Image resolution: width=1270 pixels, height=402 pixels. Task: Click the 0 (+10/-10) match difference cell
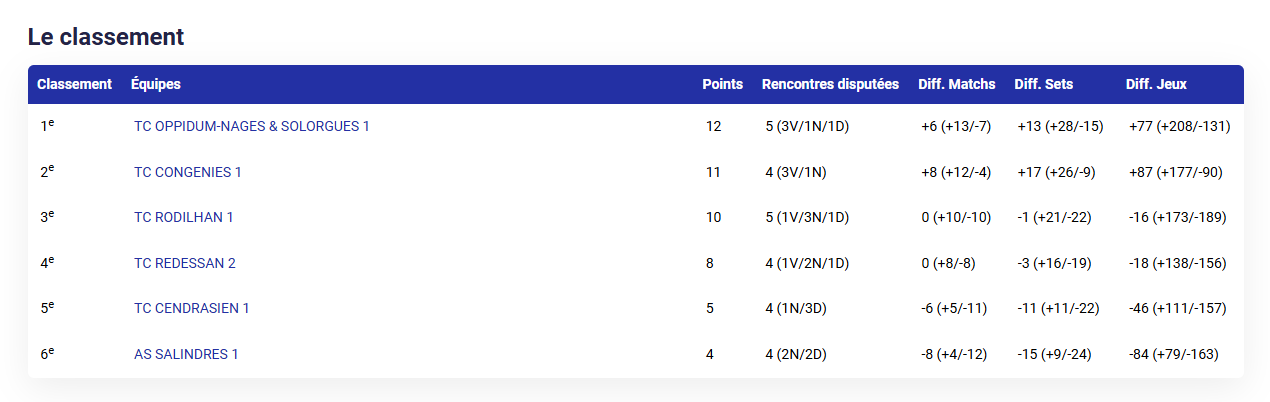click(x=956, y=217)
